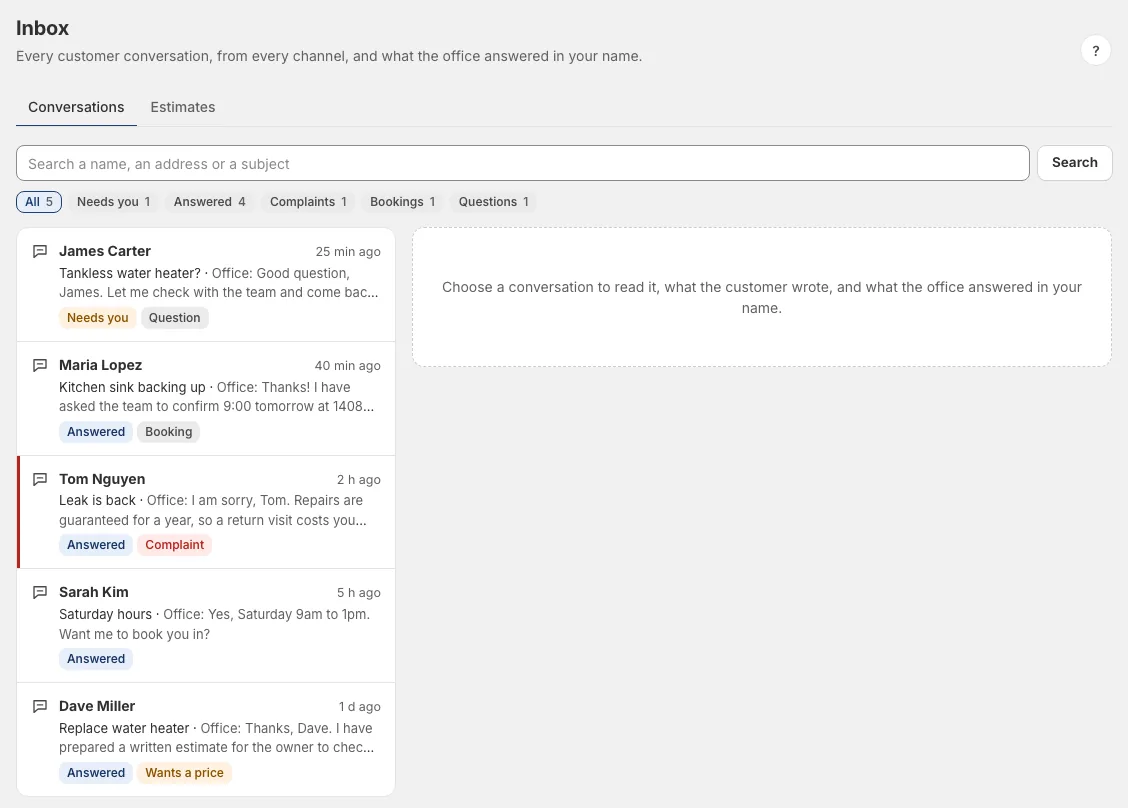Open Sarah Kim conversation name
Viewport: 1128px width, 808px height.
(94, 592)
